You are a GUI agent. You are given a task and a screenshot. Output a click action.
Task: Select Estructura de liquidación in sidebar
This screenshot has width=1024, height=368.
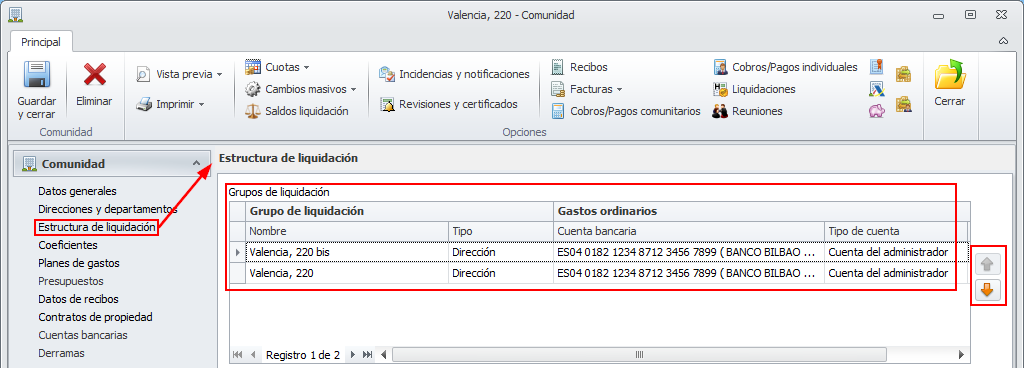click(x=97, y=227)
